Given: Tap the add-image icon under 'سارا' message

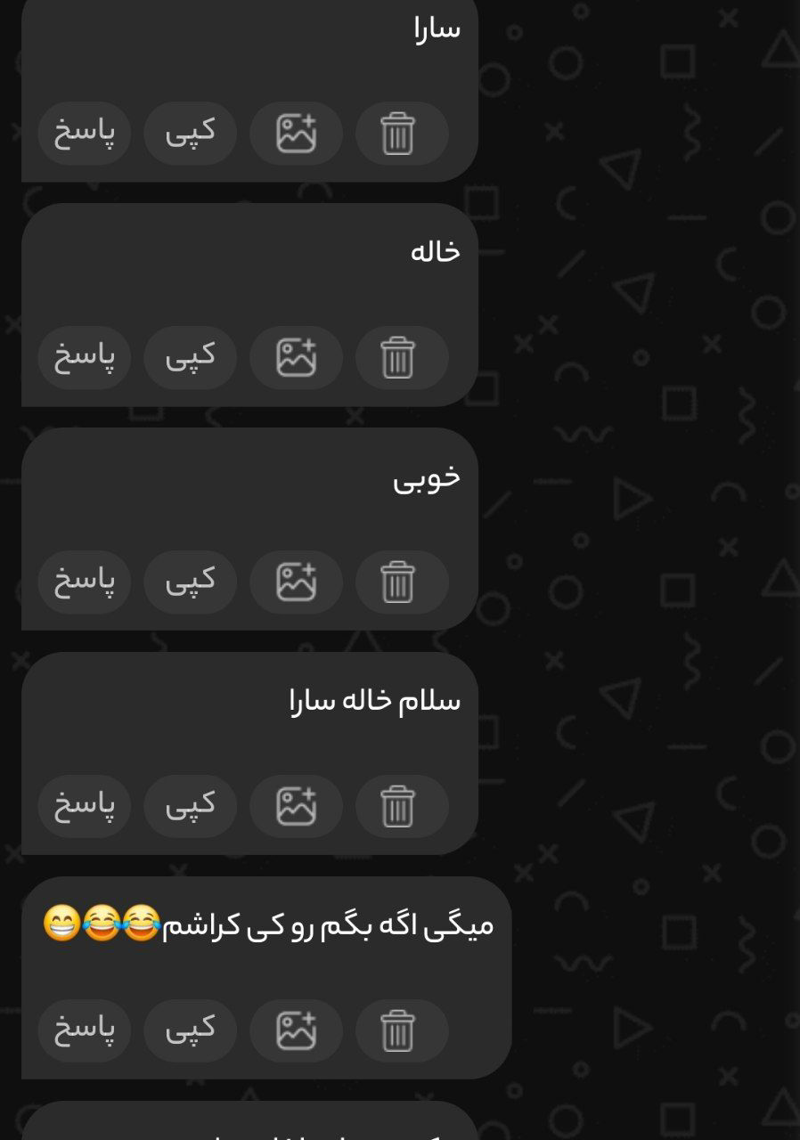Looking at the screenshot, I should [296, 134].
